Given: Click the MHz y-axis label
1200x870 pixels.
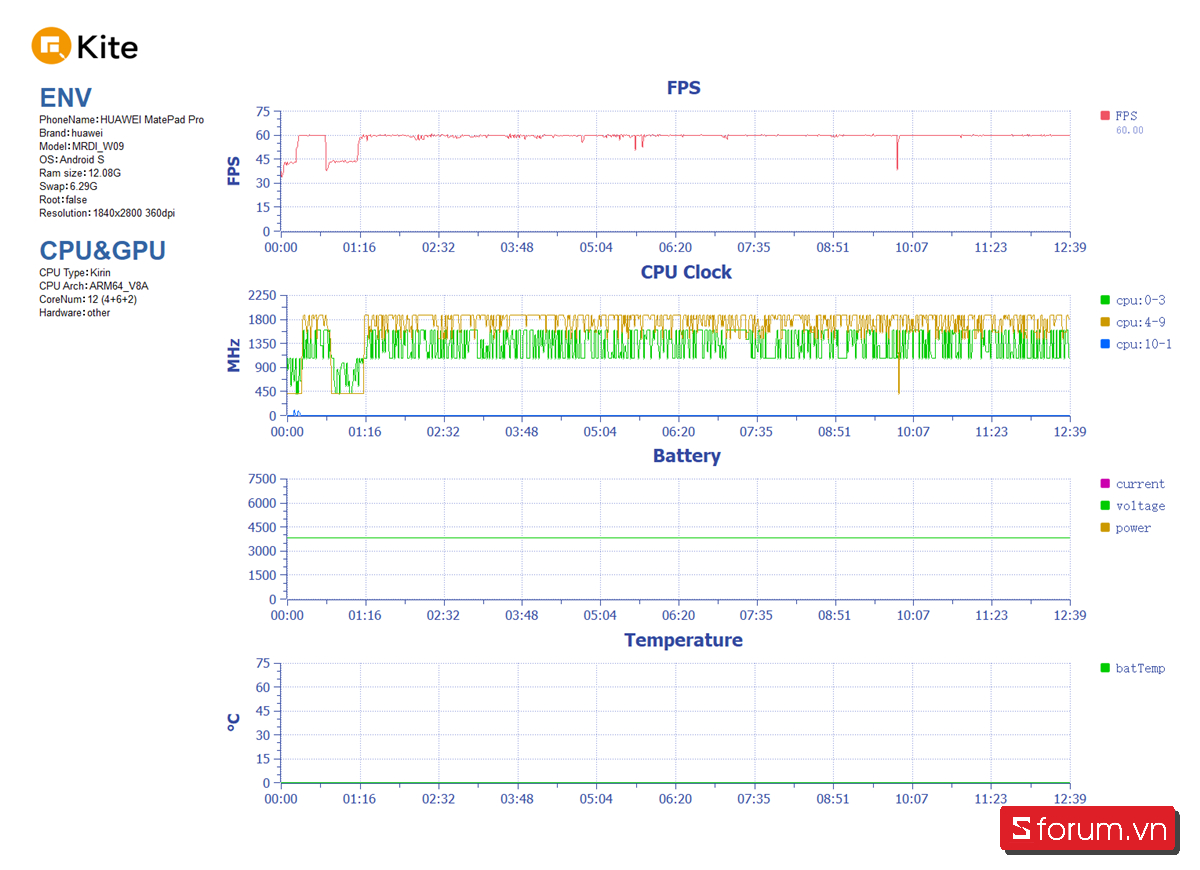Looking at the screenshot, I should tap(234, 355).
